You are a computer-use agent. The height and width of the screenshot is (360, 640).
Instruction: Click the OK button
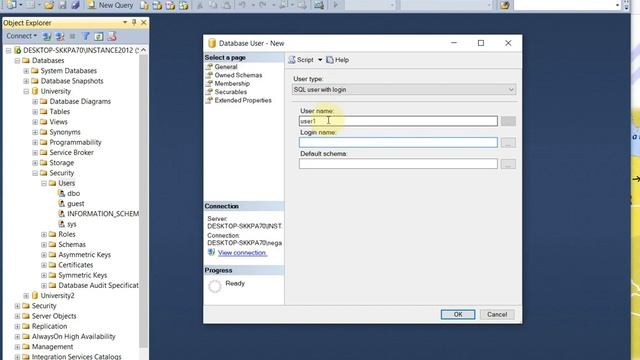(458, 314)
